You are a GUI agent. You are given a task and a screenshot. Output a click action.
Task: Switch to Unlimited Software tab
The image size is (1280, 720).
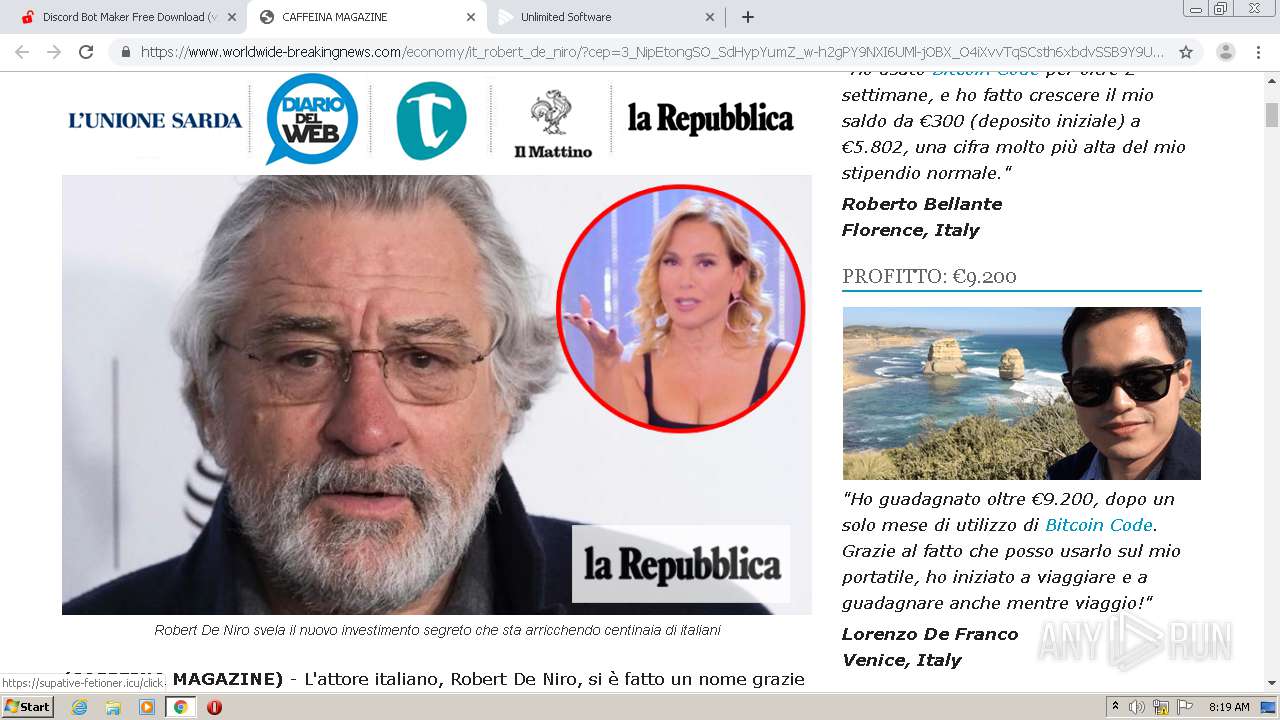coord(605,17)
